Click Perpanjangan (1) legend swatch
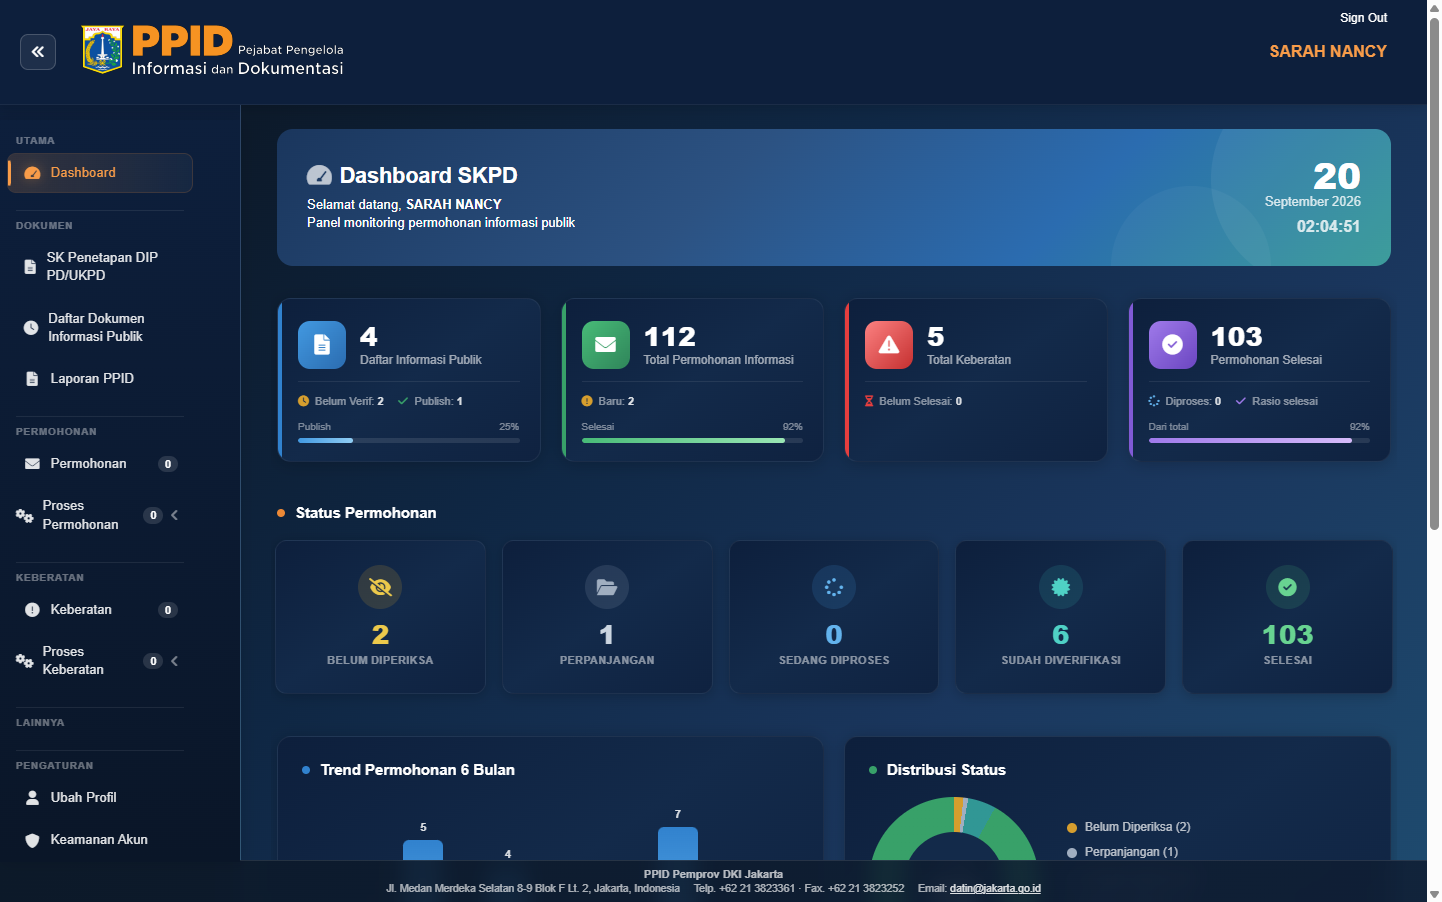 pyautogui.click(x=1072, y=853)
